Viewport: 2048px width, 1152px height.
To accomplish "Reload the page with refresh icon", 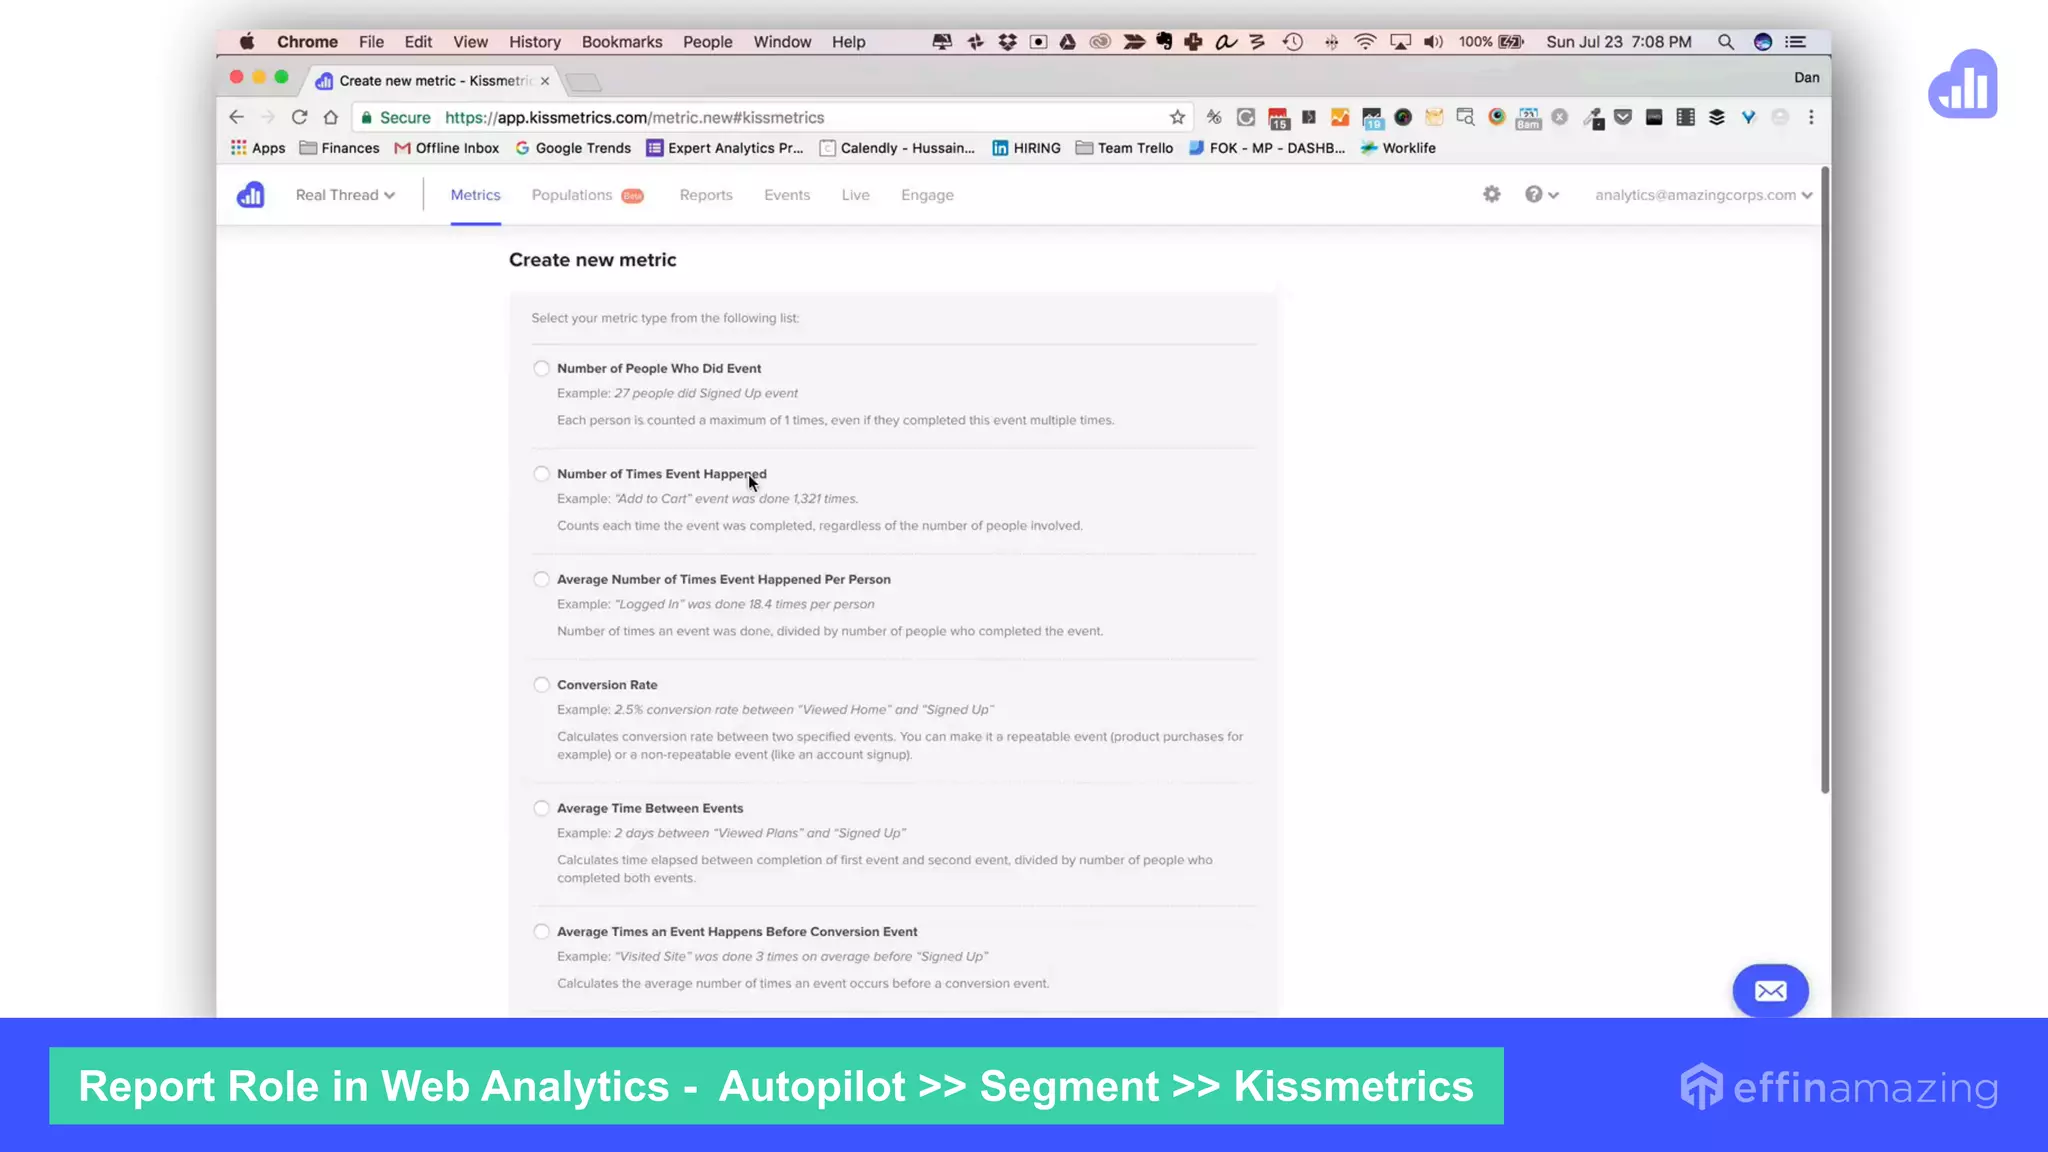I will [299, 117].
